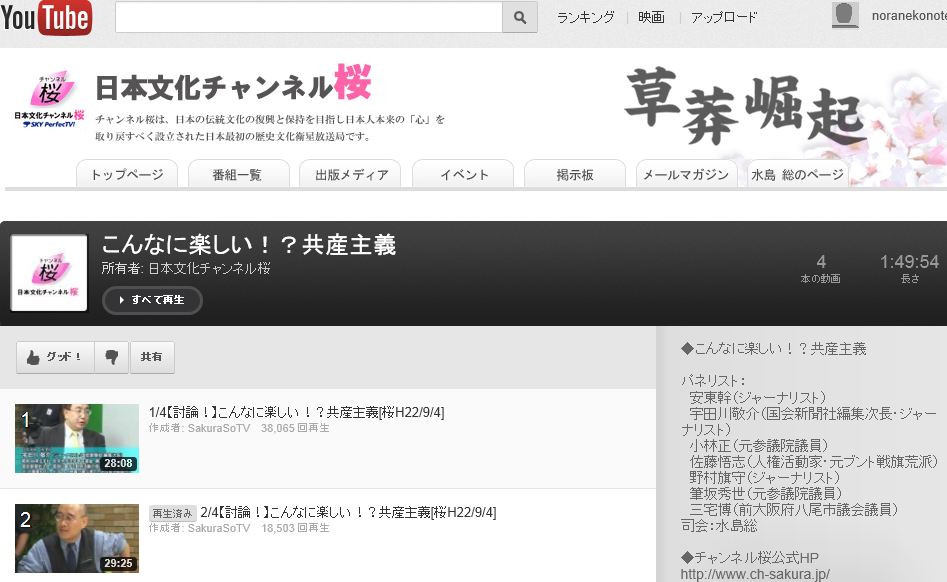This screenshot has height=582, width=947.
Task: Click the 日本文化チャンネル桜 banner title
Action: (233, 84)
